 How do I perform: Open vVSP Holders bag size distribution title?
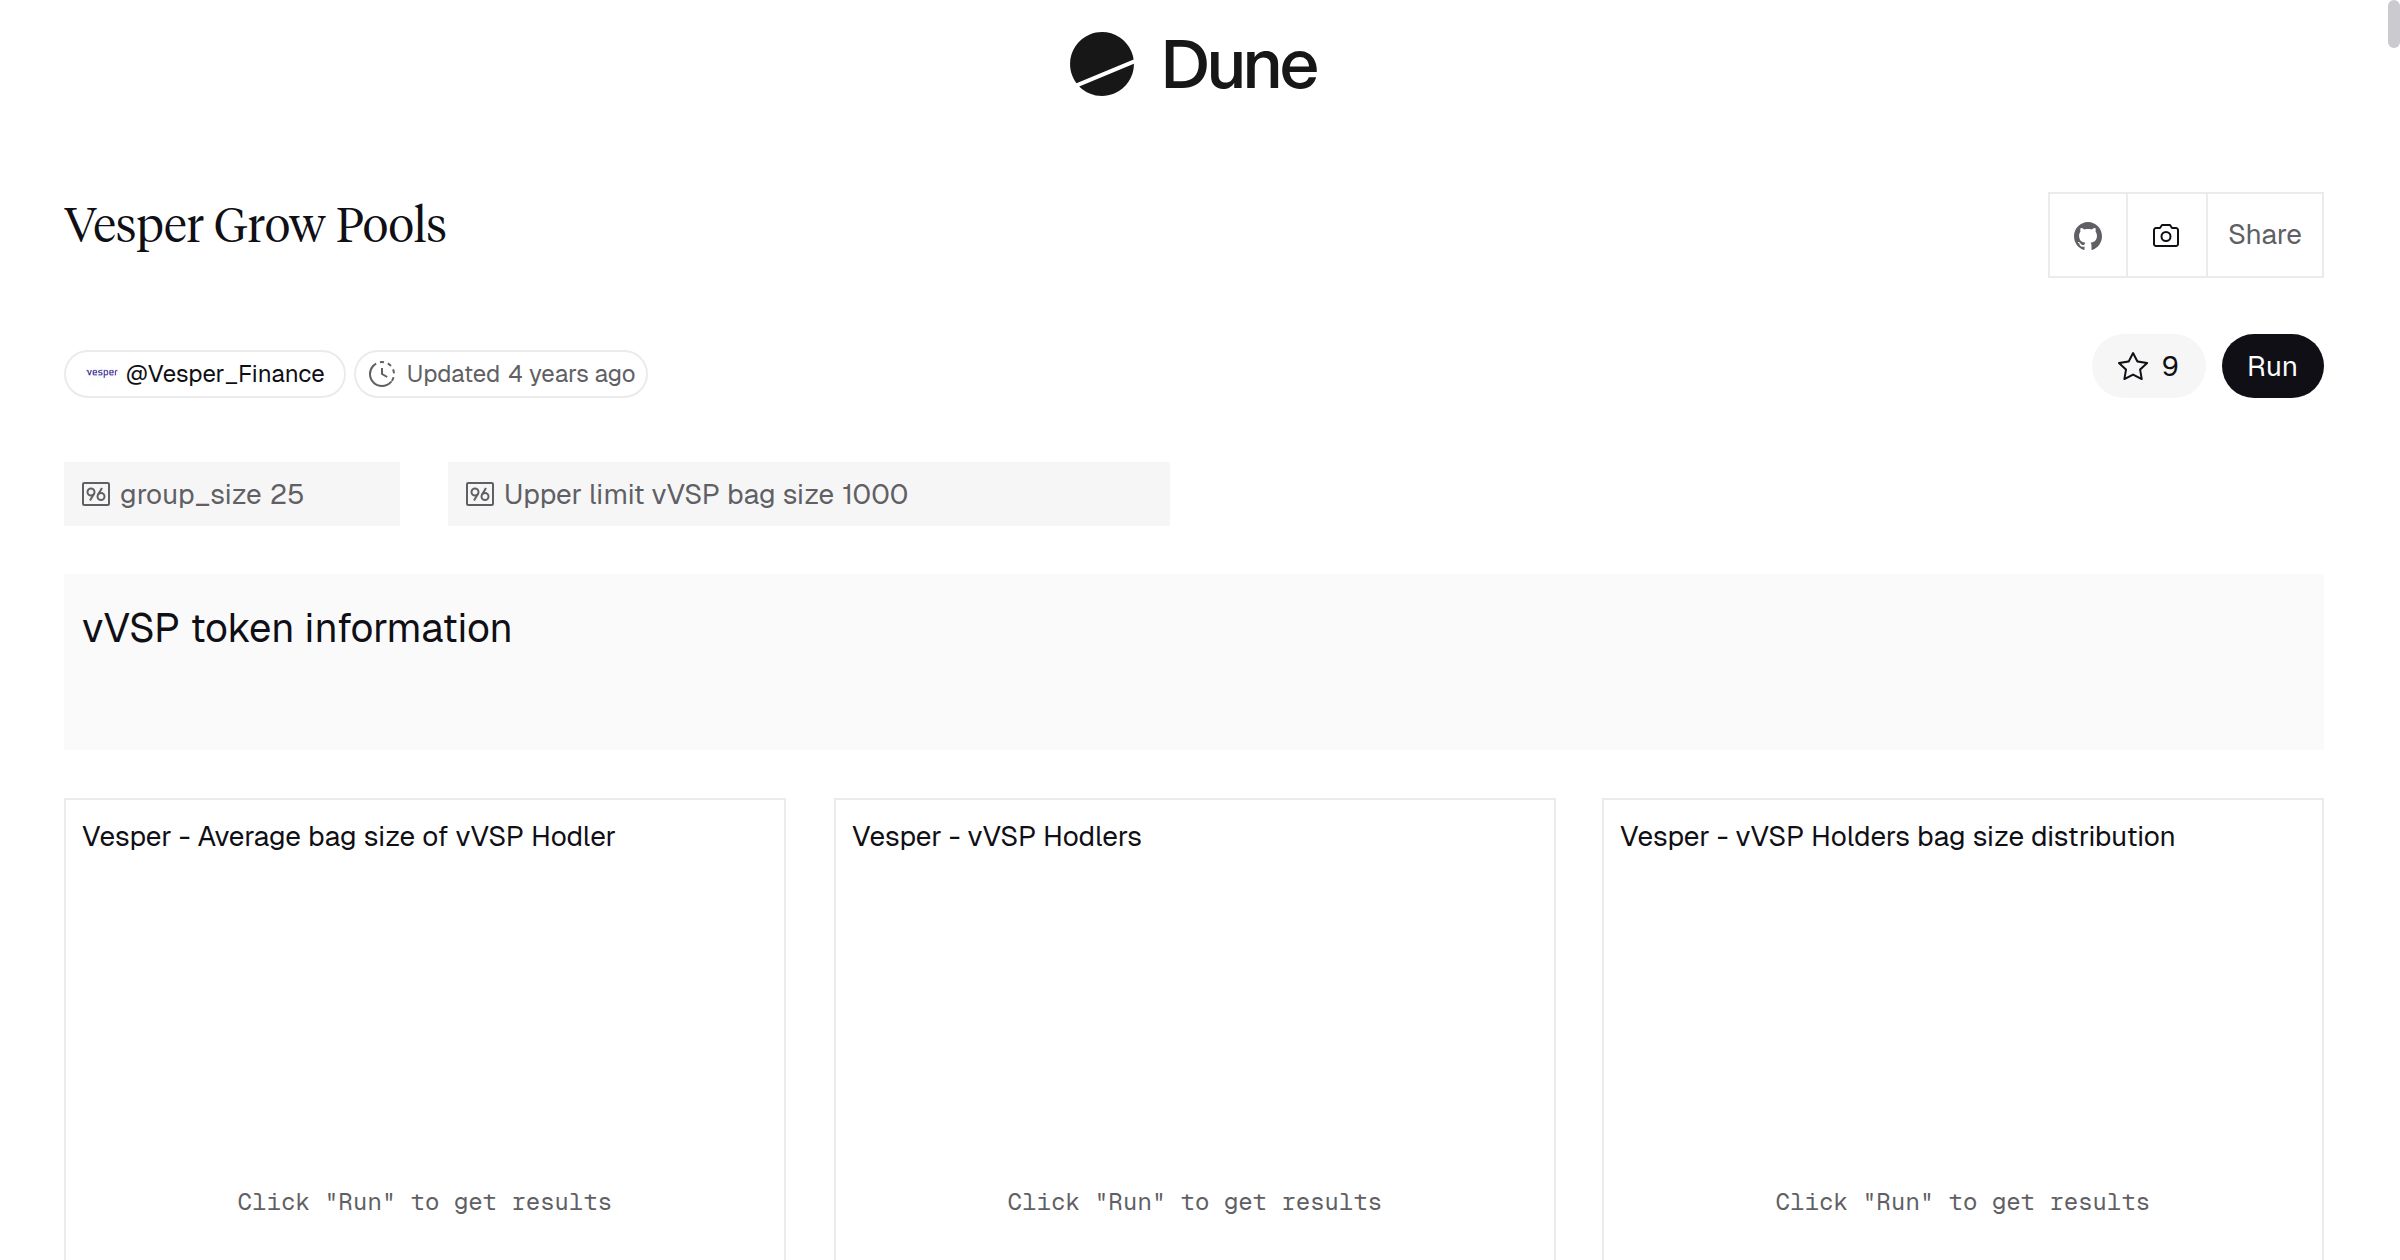1897,836
